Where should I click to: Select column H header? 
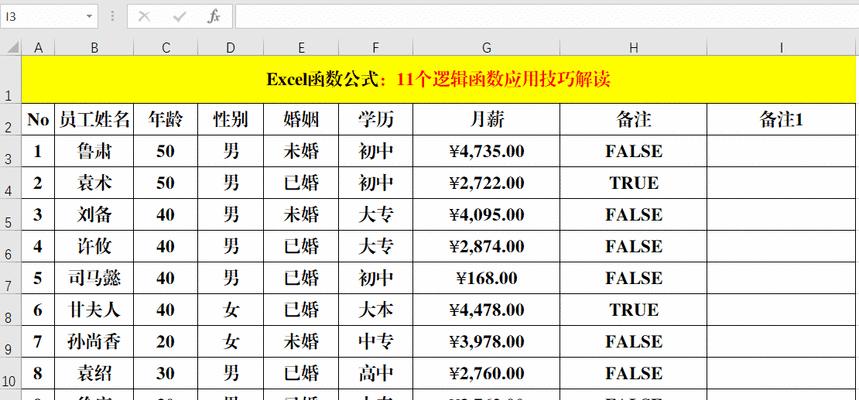pyautogui.click(x=633, y=48)
